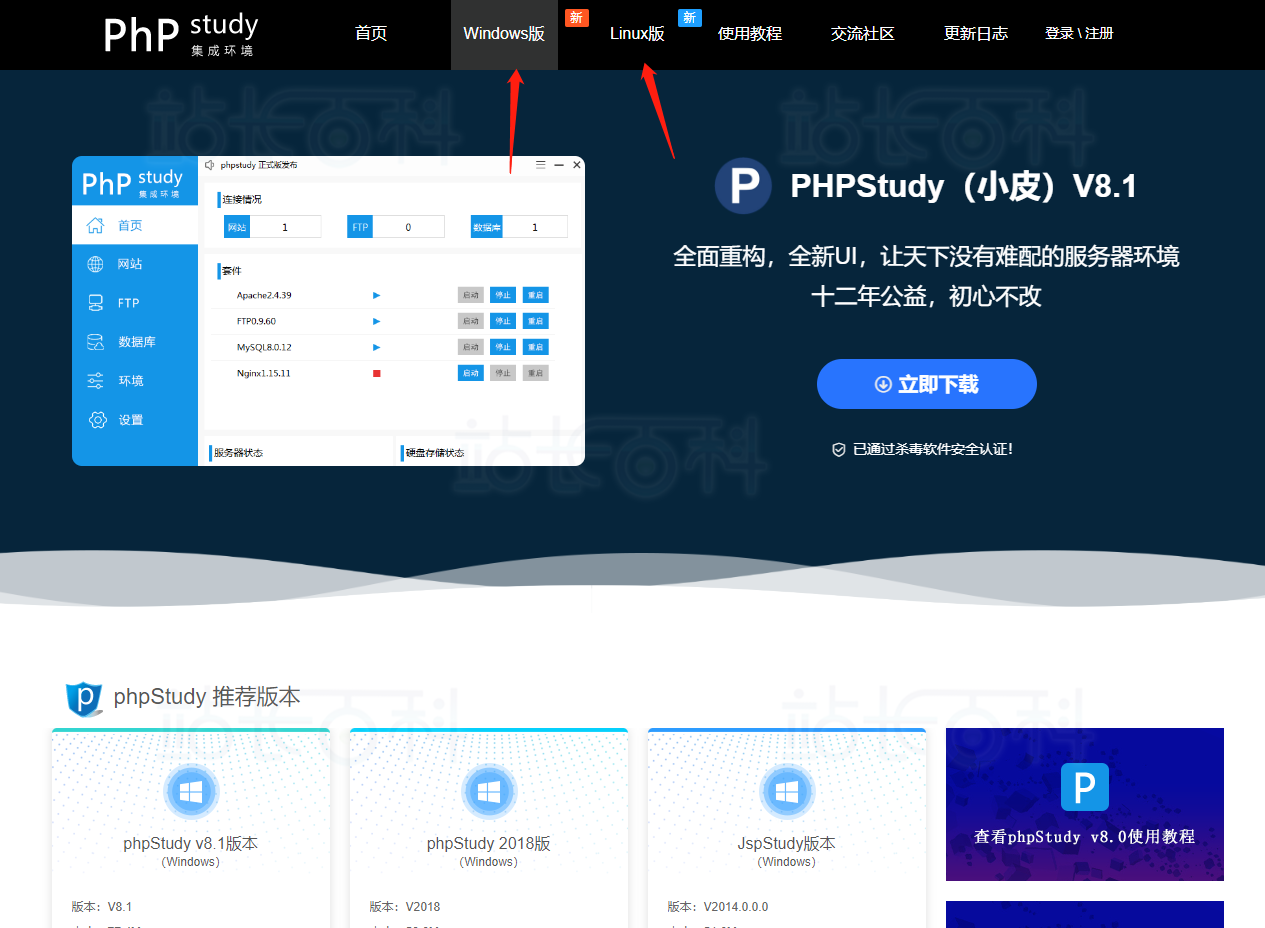The image size is (1265, 928).
Task: Select the 服务器状态 section label
Action: [238, 453]
